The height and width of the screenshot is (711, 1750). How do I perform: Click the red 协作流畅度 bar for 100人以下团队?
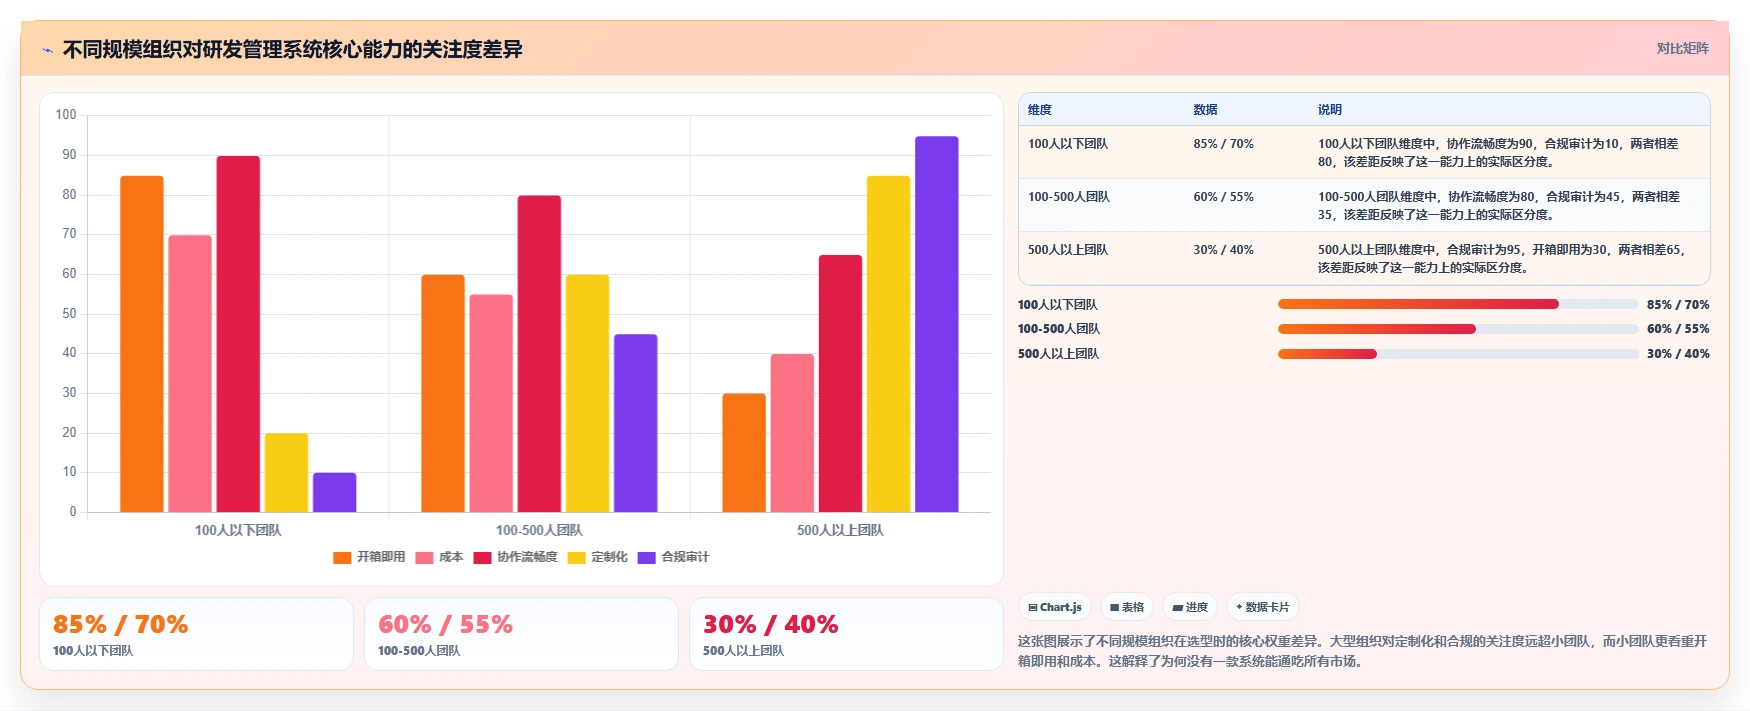(238, 334)
